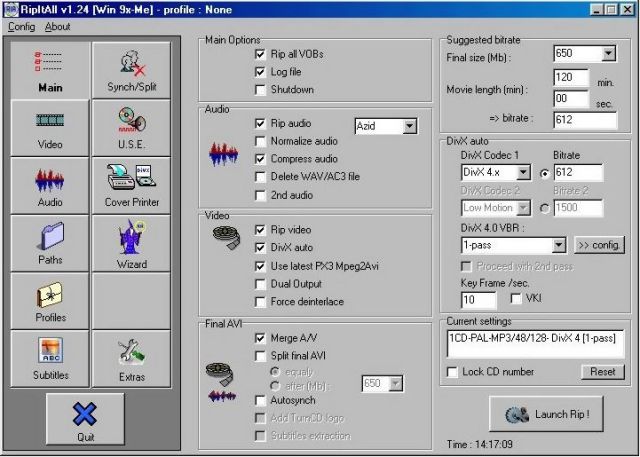Toggle Normalize audio option
640x457 pixels.
(x=261, y=141)
